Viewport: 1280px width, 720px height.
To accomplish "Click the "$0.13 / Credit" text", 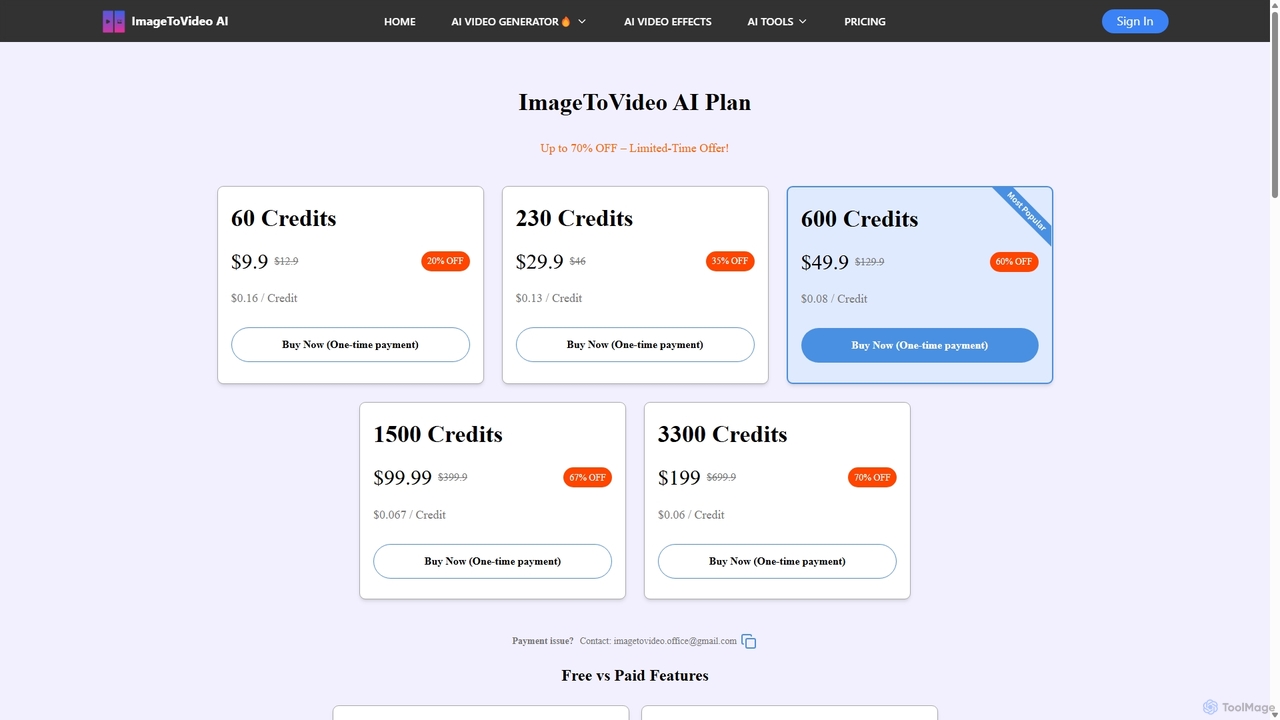I will tap(549, 298).
